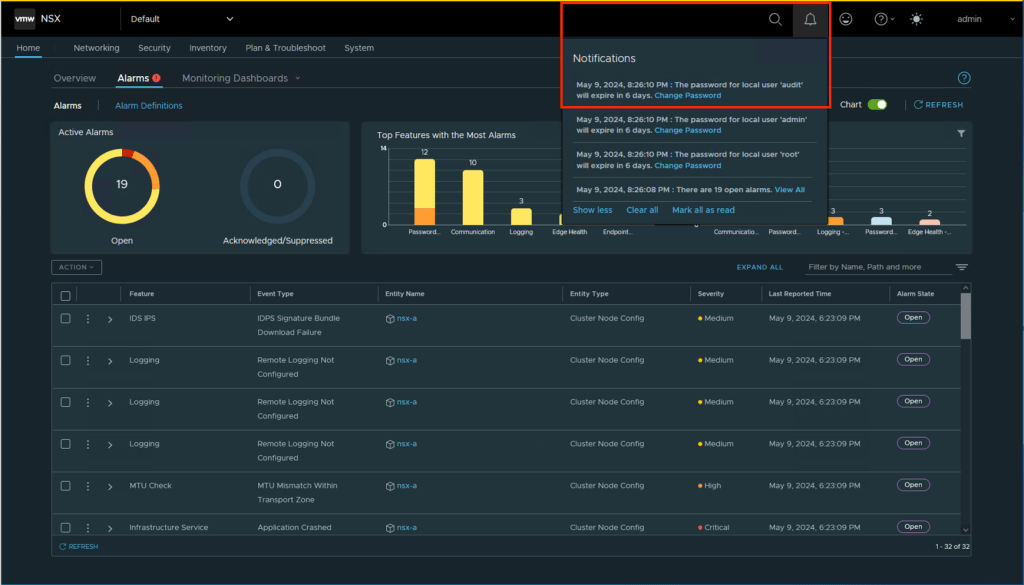Check the select-all checkbox in the table header
Viewport: 1024px width, 585px height.
click(x=65, y=293)
